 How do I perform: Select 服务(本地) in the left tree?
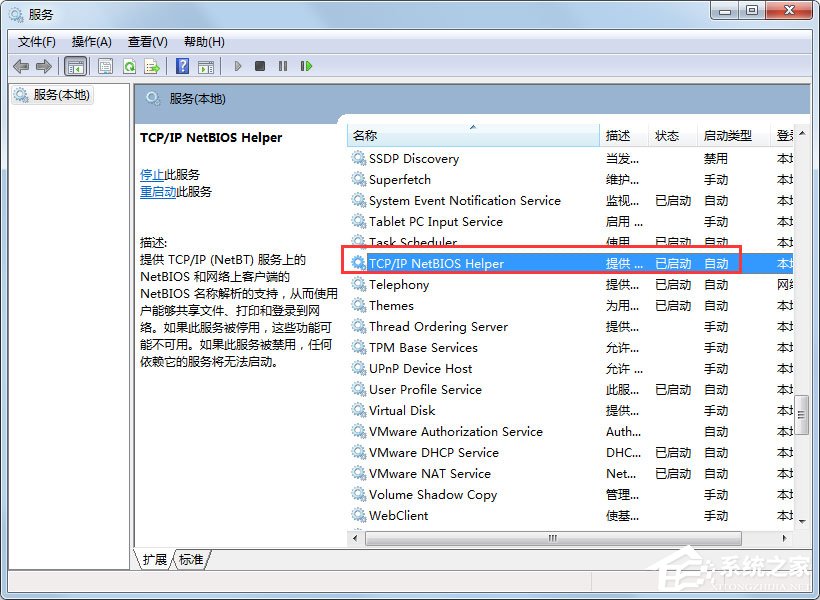(x=62, y=94)
